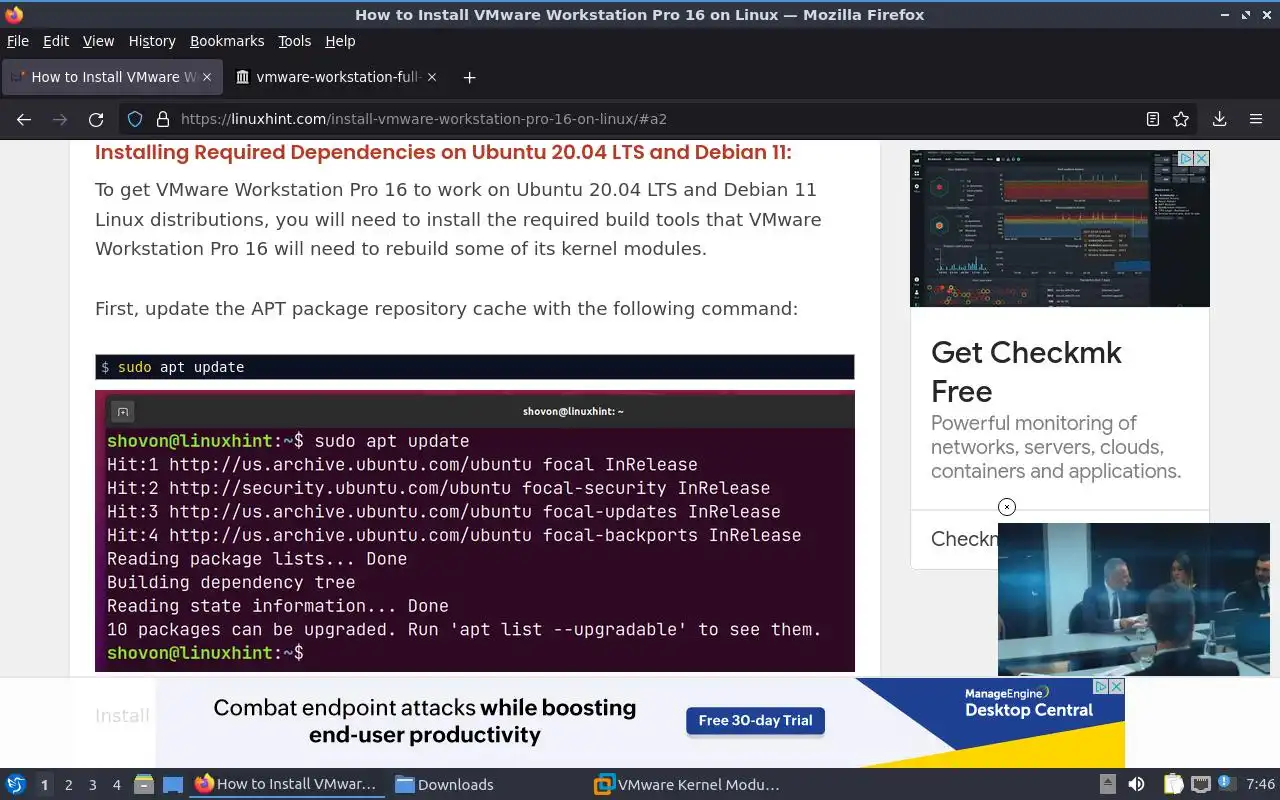This screenshot has height=800, width=1280.
Task: Close the floating video ad
Action: 1007,507
